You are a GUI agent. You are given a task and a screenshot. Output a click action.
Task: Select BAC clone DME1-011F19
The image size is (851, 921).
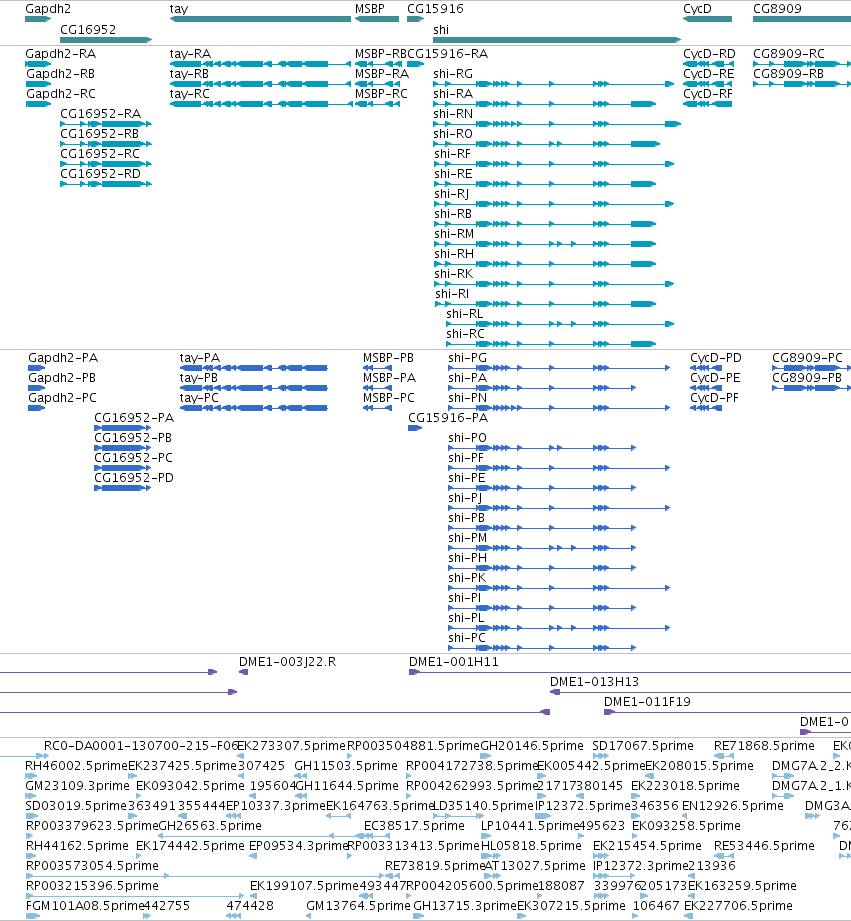click(x=647, y=702)
